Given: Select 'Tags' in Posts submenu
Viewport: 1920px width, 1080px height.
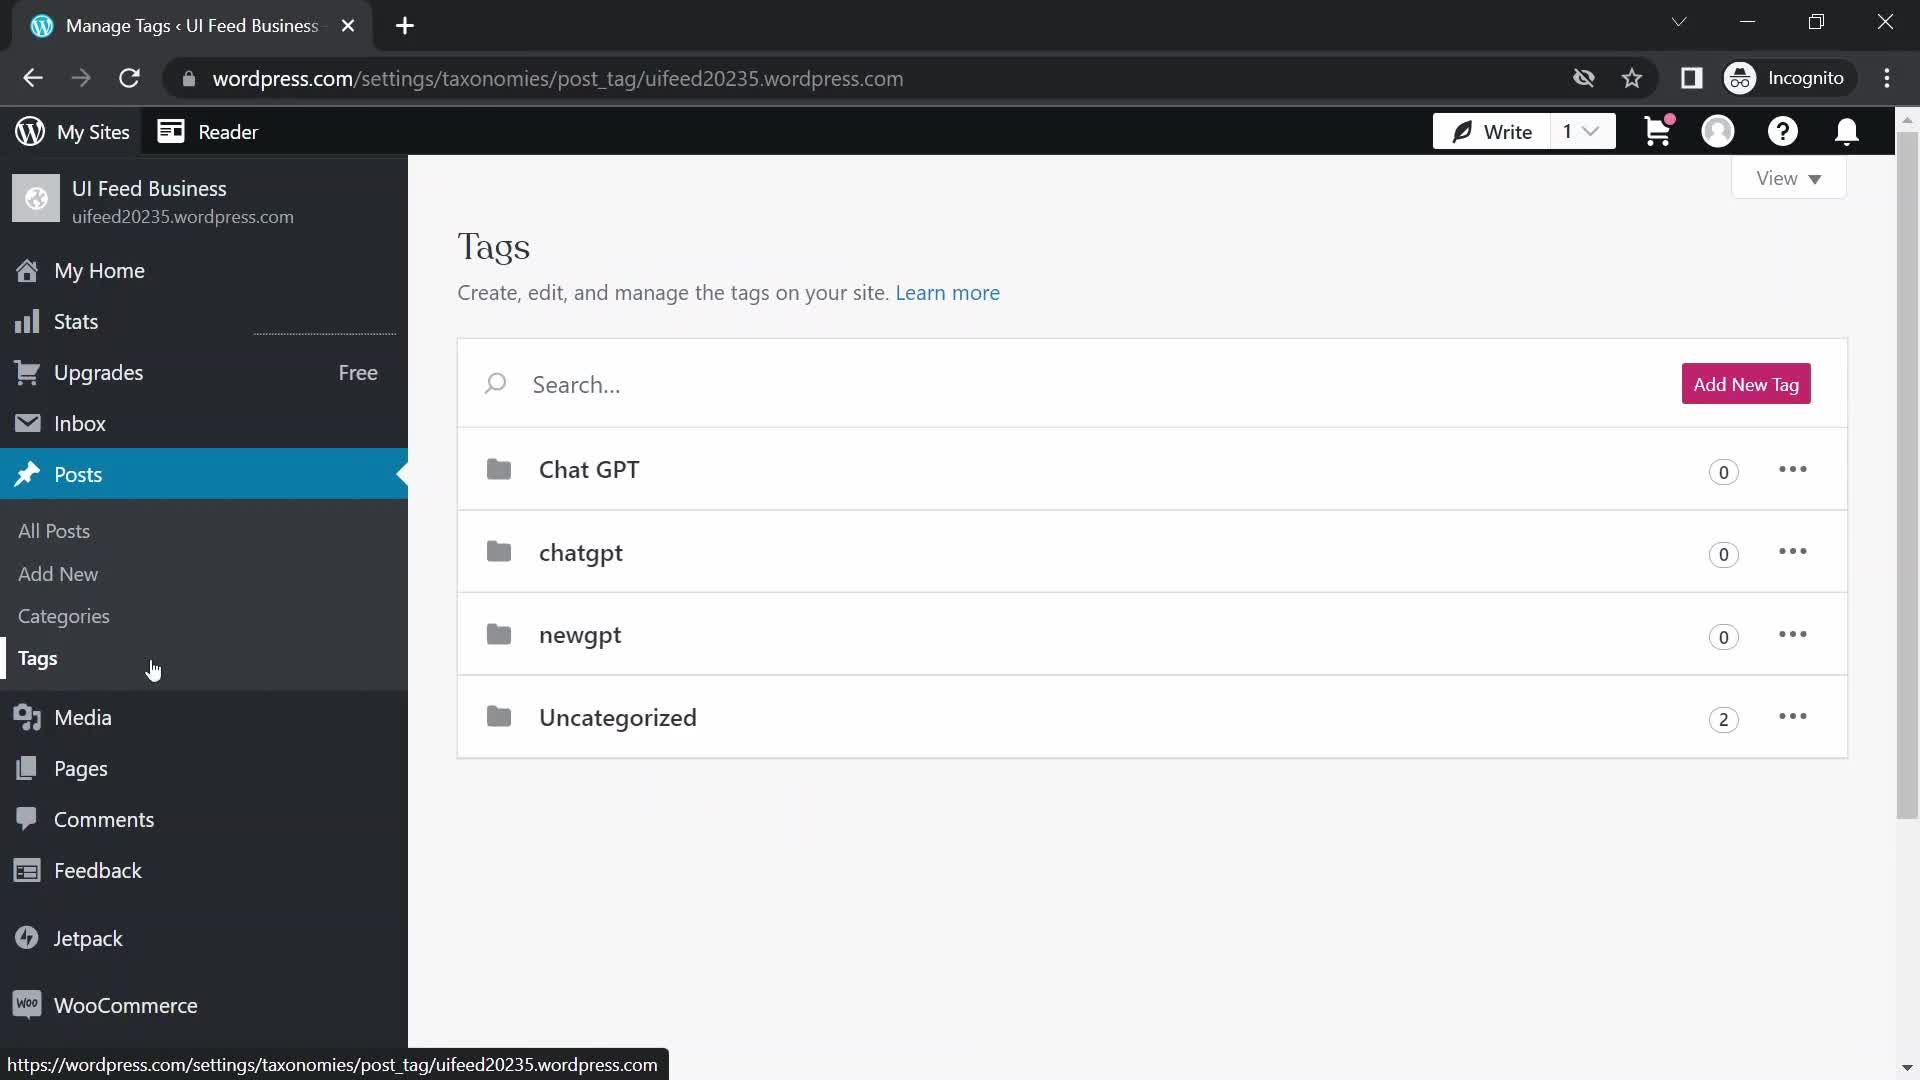Looking at the screenshot, I should (37, 657).
